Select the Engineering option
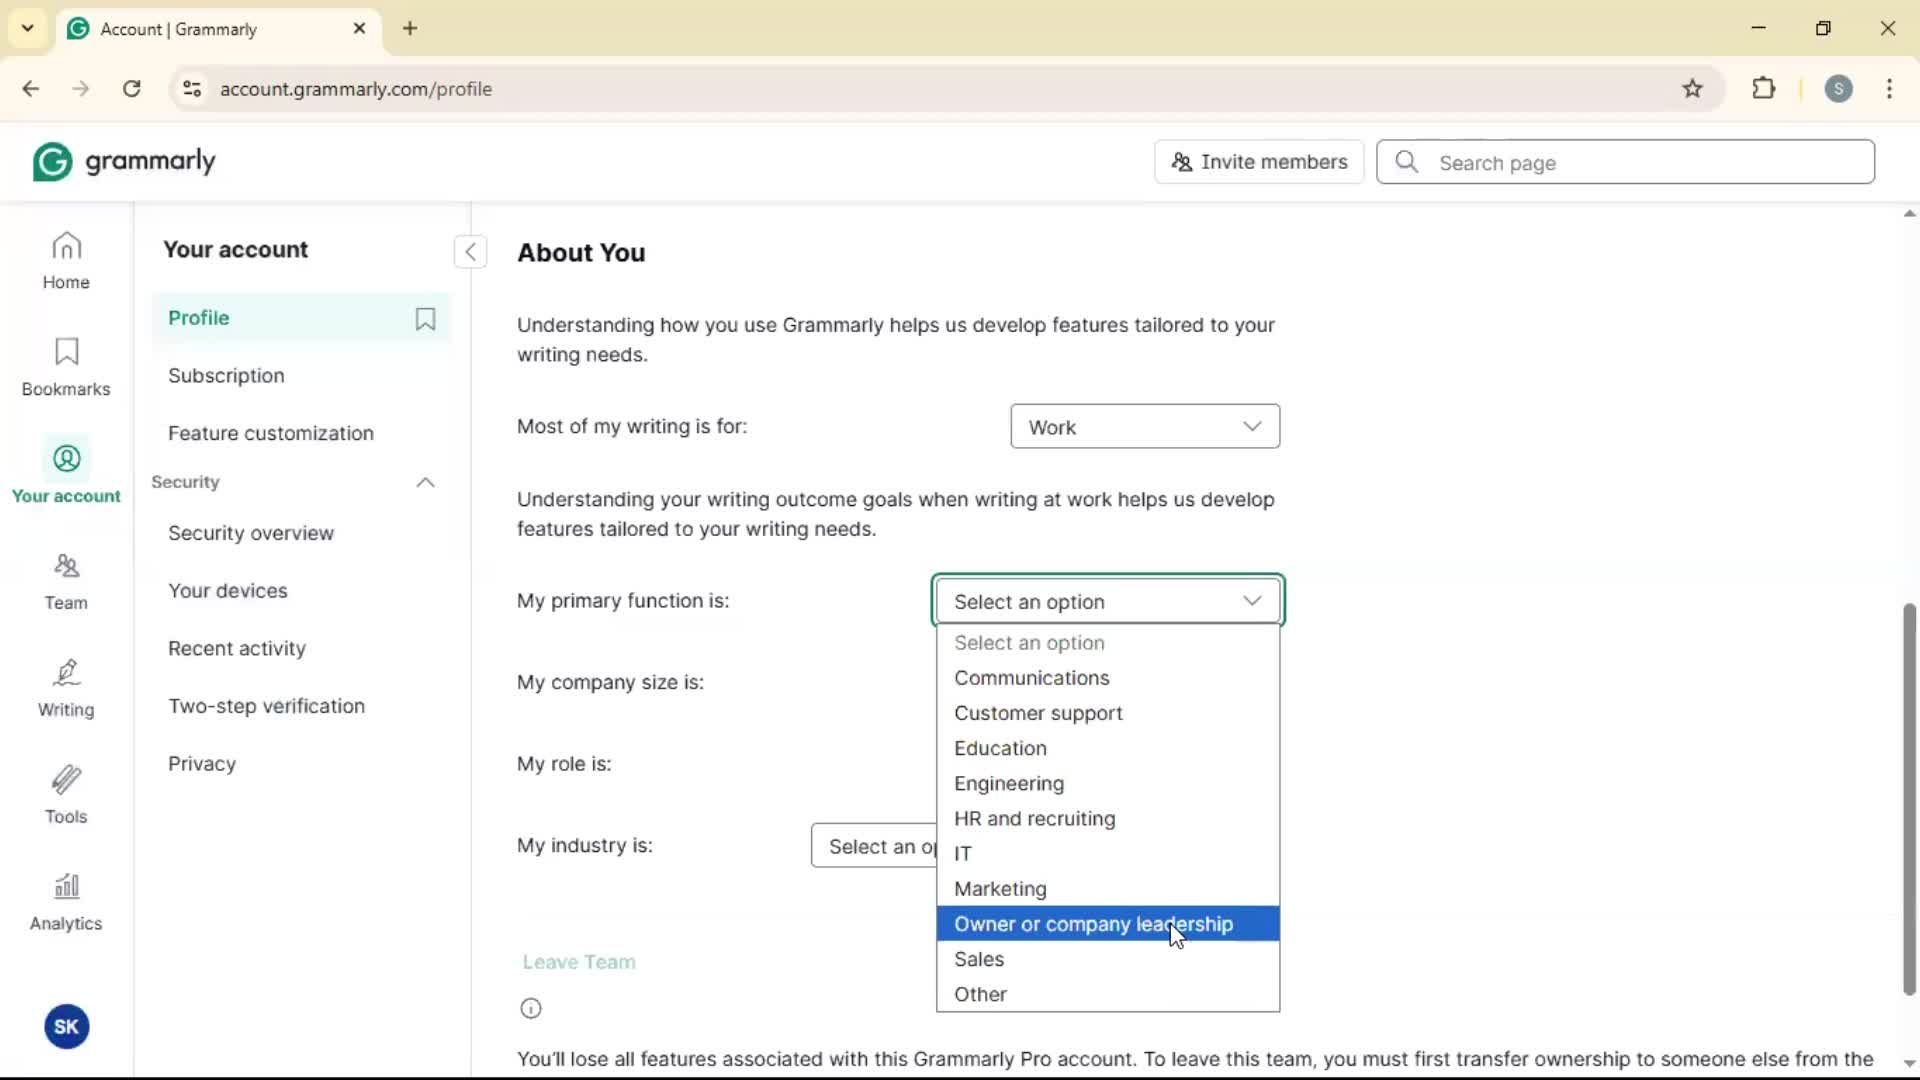The height and width of the screenshot is (1080, 1920). pos(1009,783)
